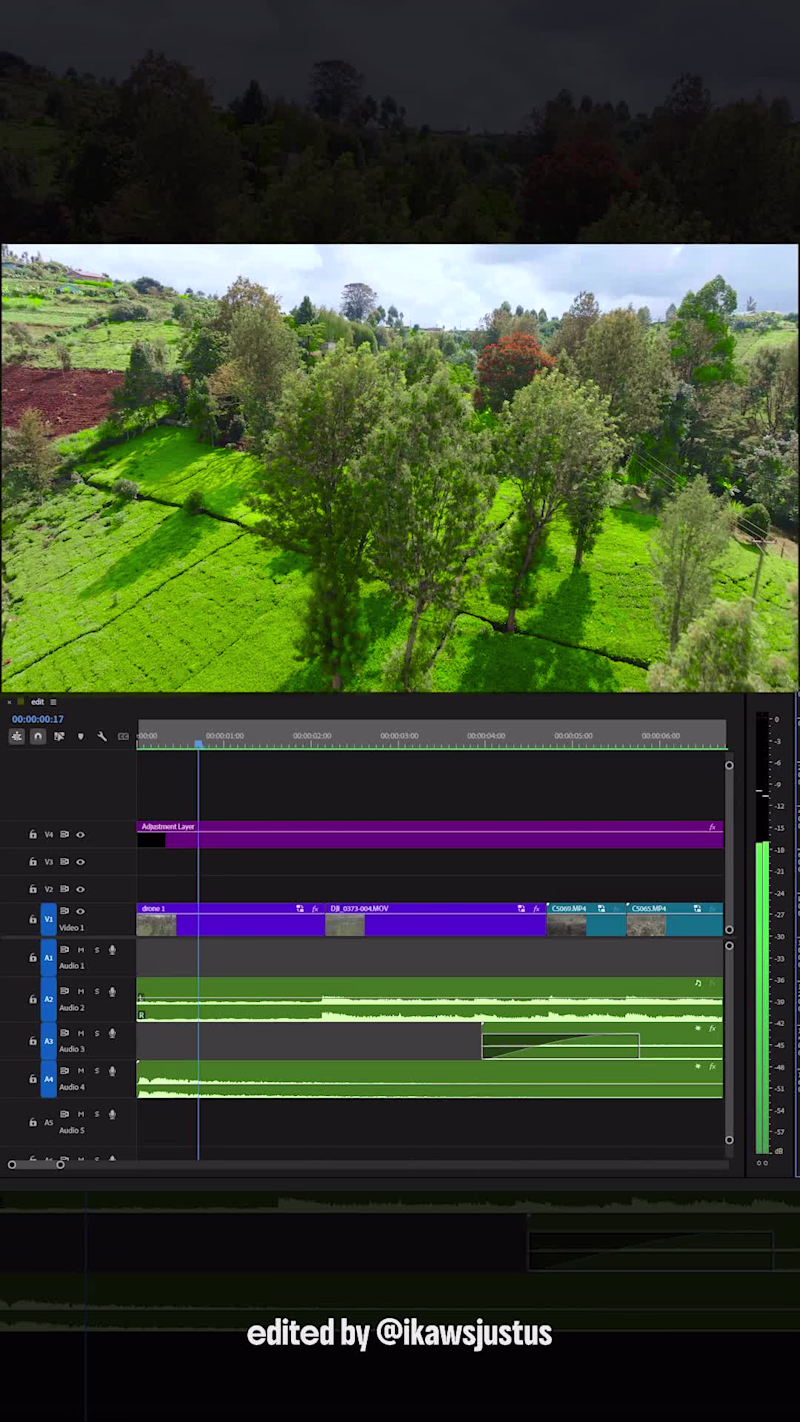Image resolution: width=800 pixels, height=1422 pixels.
Task: Enable voice-over record on Audio 4
Action: pos(112,1071)
